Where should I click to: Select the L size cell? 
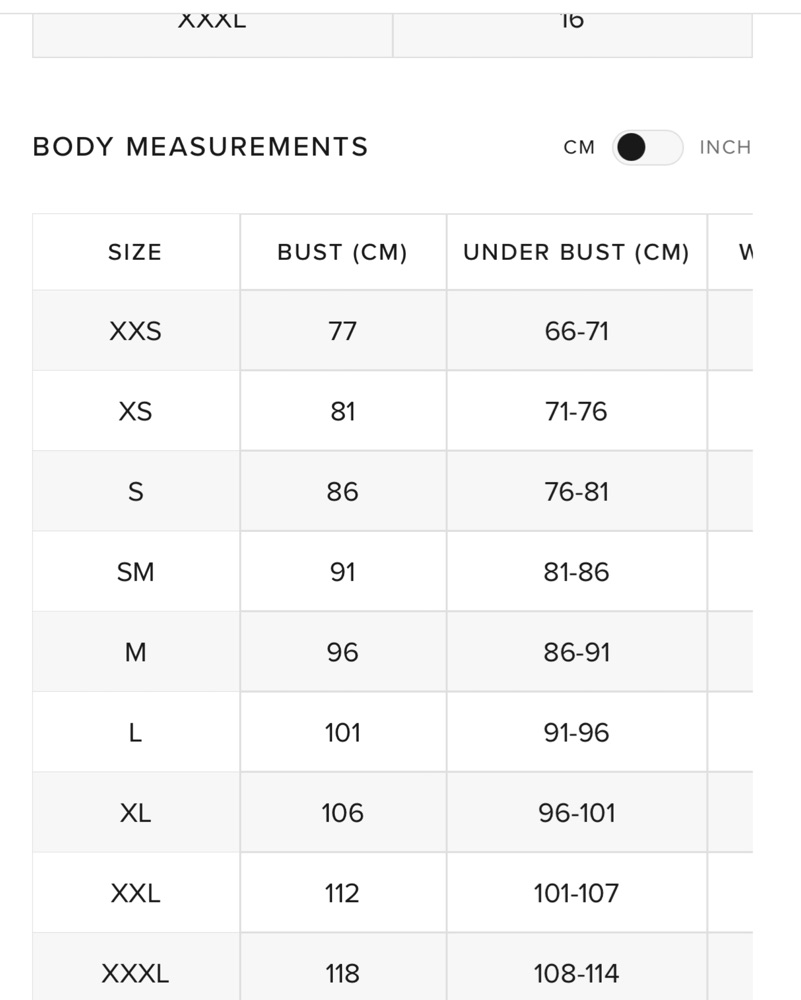(x=136, y=732)
